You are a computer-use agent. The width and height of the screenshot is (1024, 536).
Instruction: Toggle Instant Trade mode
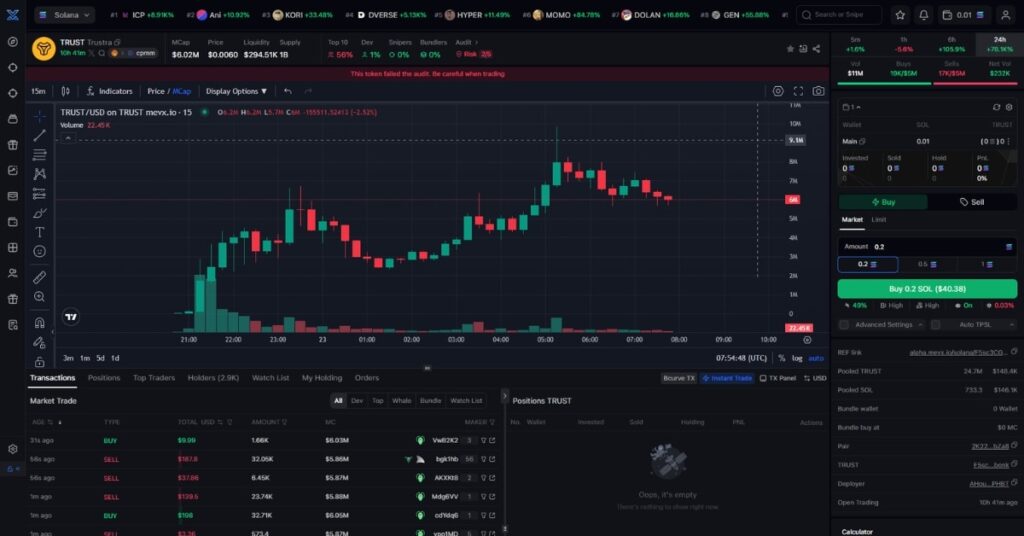click(x=727, y=378)
